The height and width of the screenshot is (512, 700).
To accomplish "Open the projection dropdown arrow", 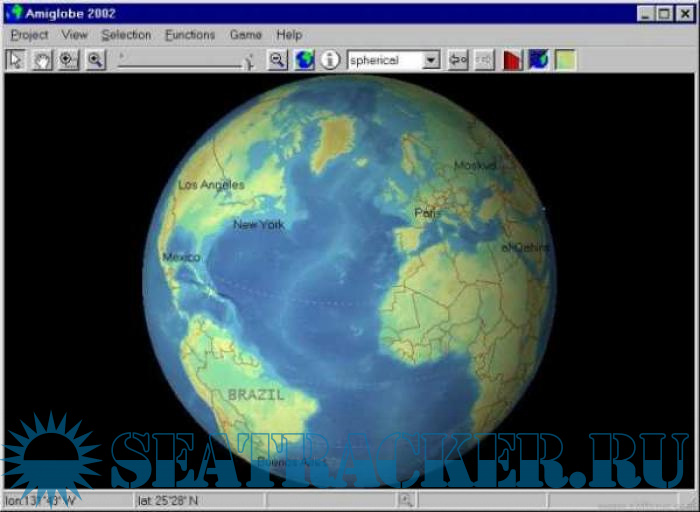I will coord(431,60).
